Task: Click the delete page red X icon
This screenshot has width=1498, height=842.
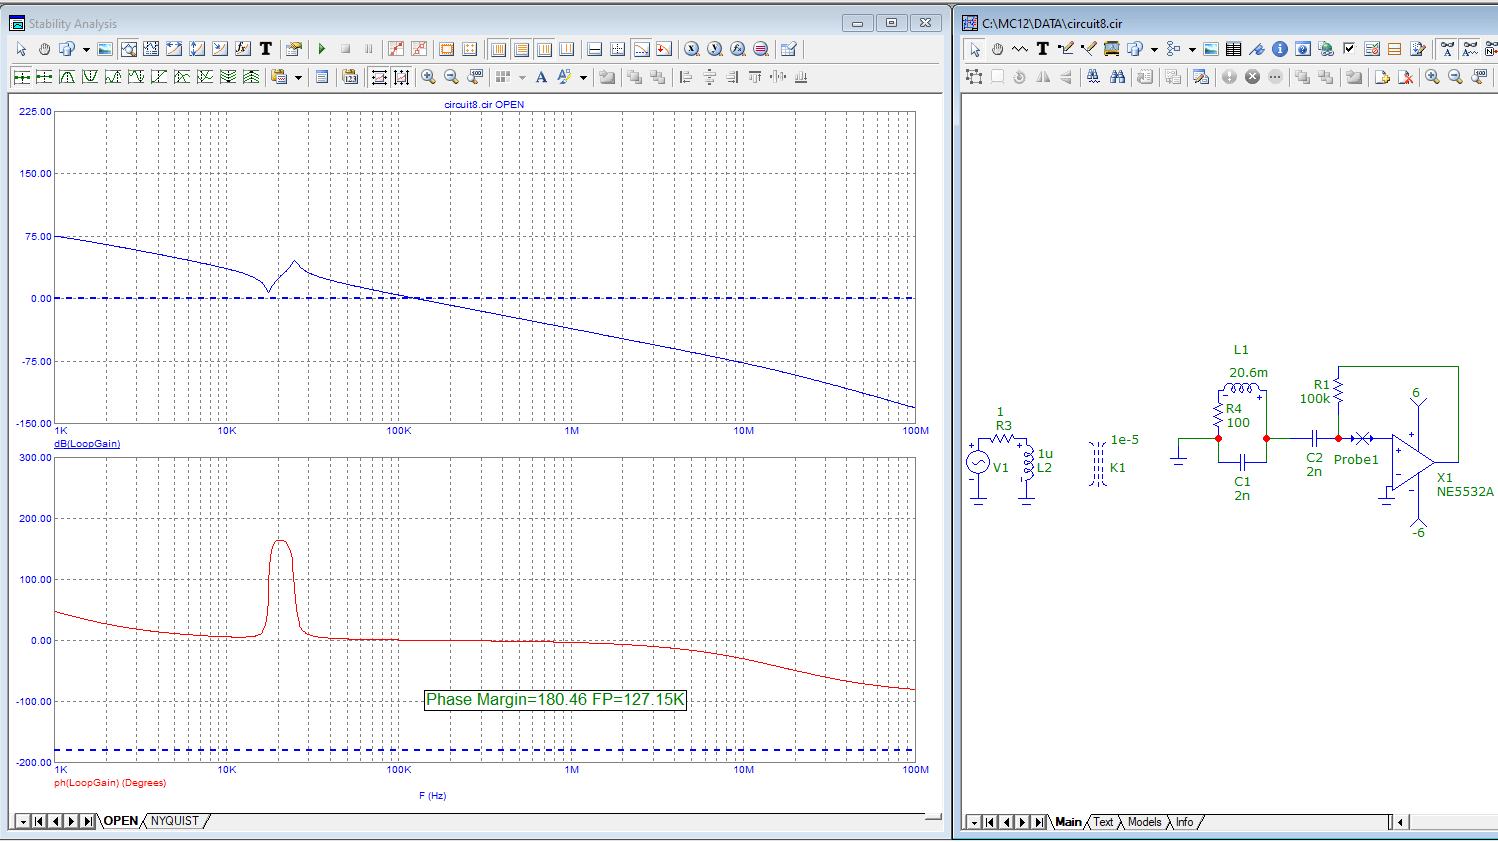Action: pos(1406,77)
